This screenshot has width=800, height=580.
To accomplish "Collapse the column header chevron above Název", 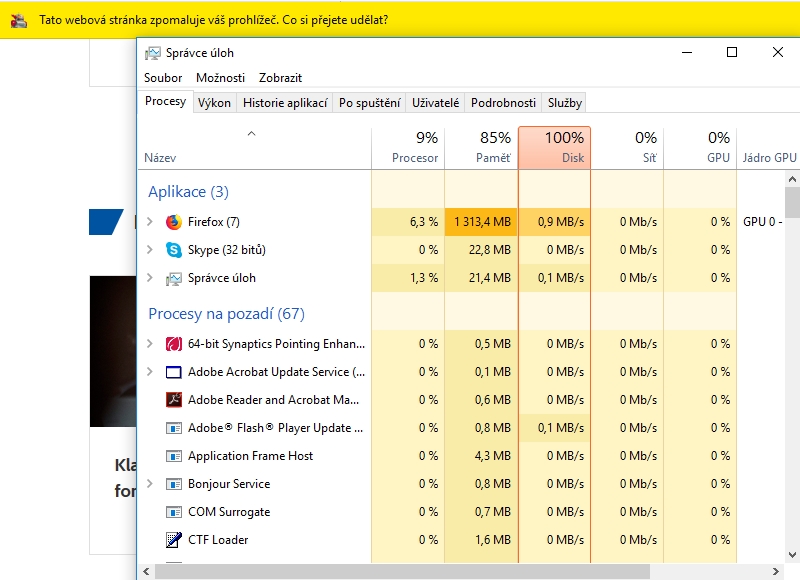I will coord(252,134).
